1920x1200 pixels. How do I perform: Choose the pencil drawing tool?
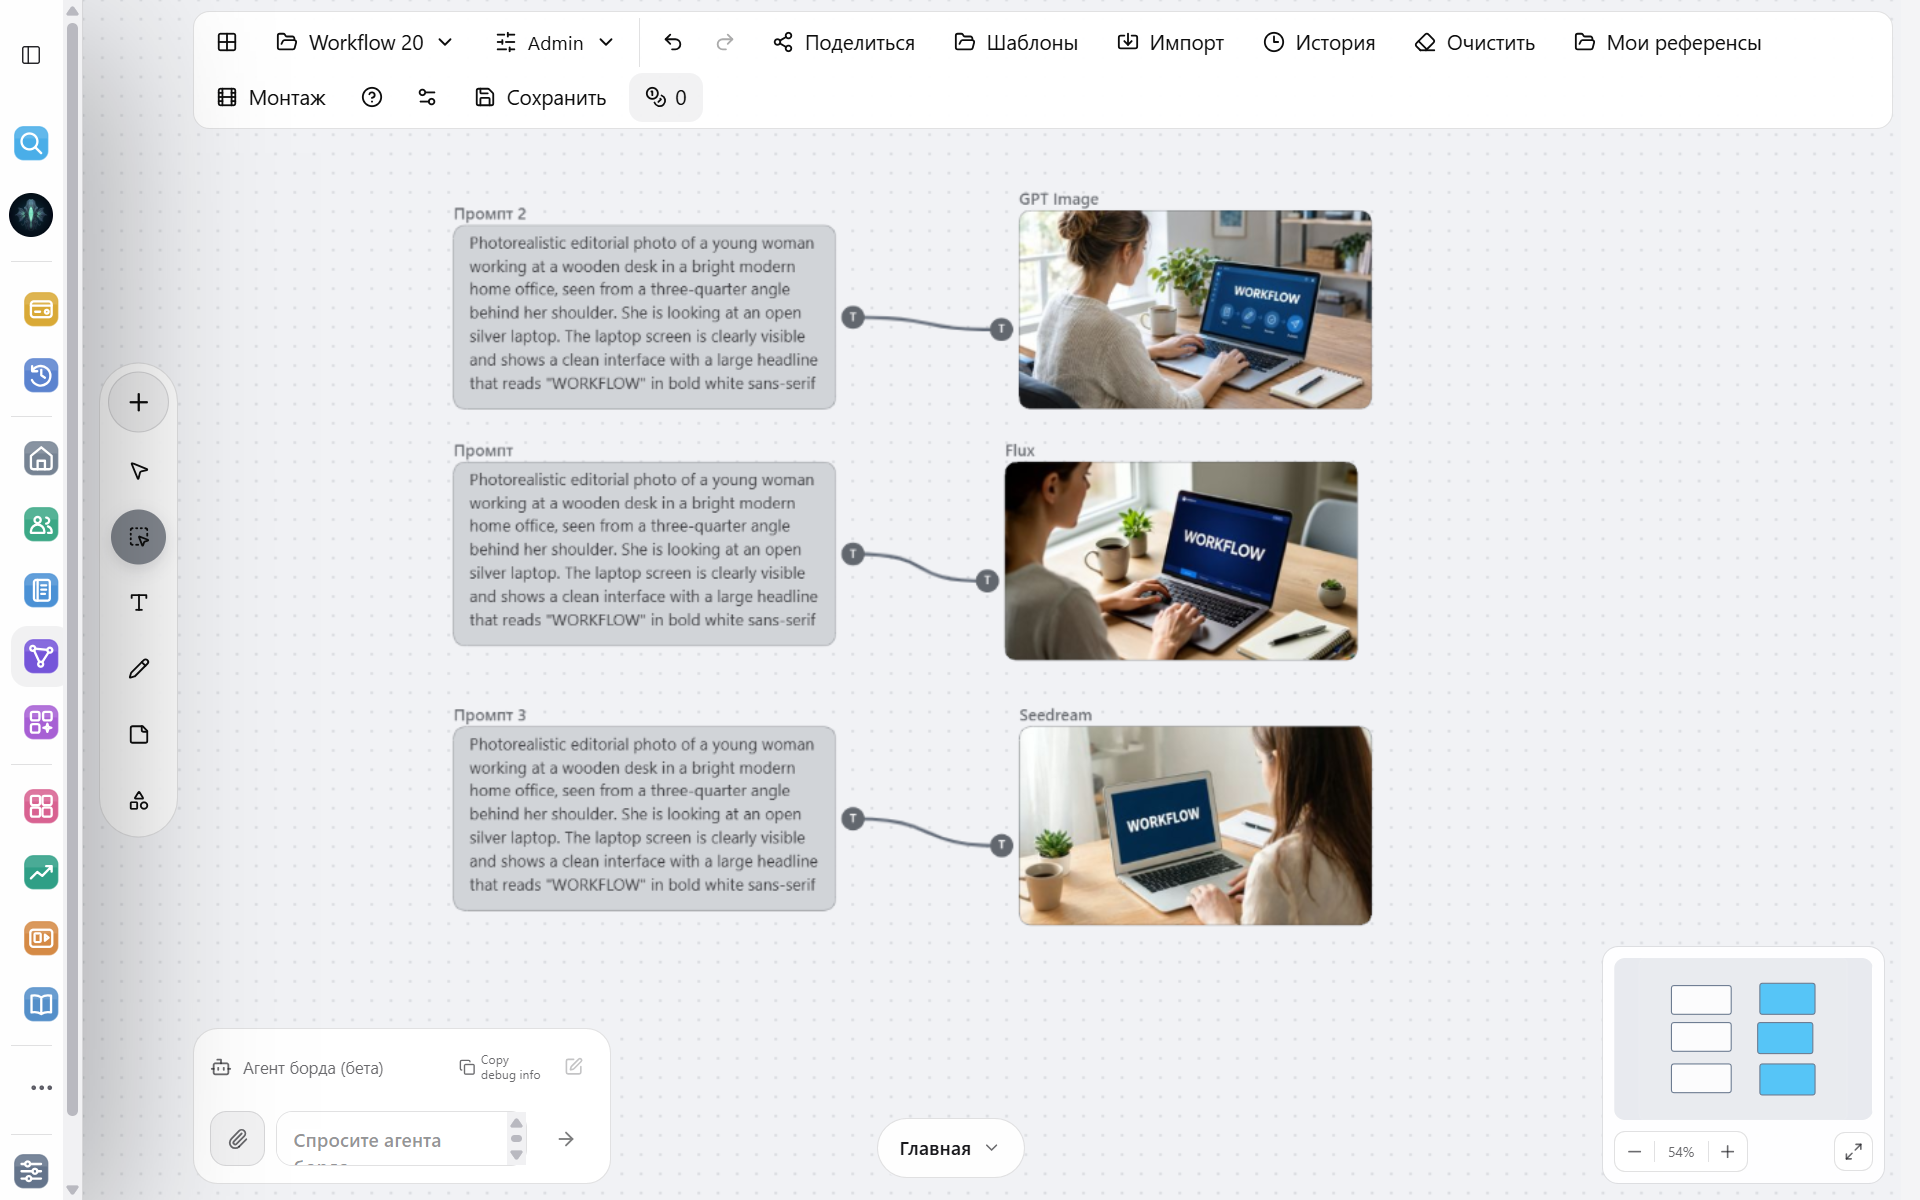pos(138,668)
